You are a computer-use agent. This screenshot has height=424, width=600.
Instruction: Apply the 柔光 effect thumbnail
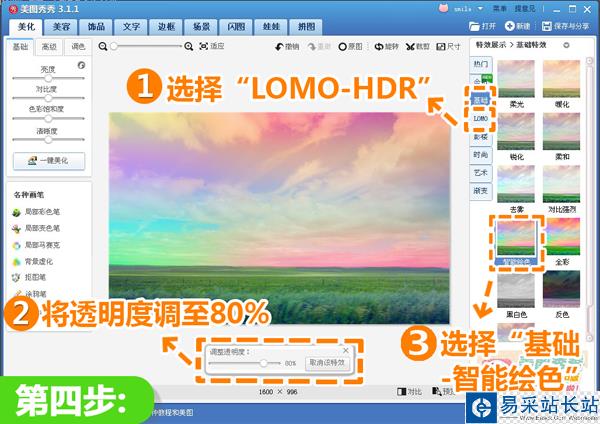[516, 79]
